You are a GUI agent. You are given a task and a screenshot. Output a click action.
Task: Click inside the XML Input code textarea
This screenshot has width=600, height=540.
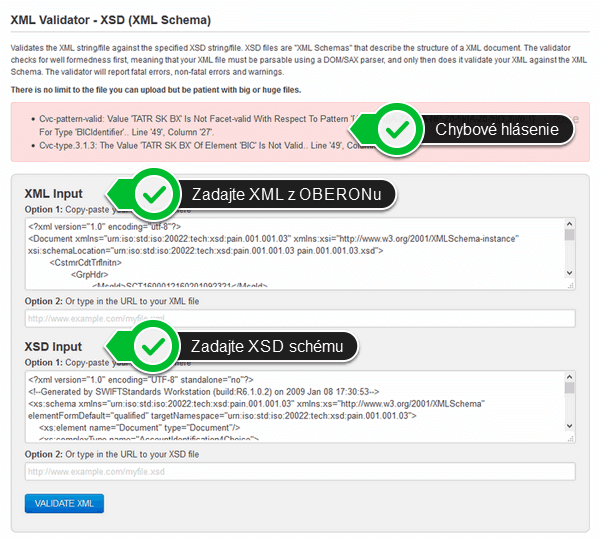pos(290,254)
